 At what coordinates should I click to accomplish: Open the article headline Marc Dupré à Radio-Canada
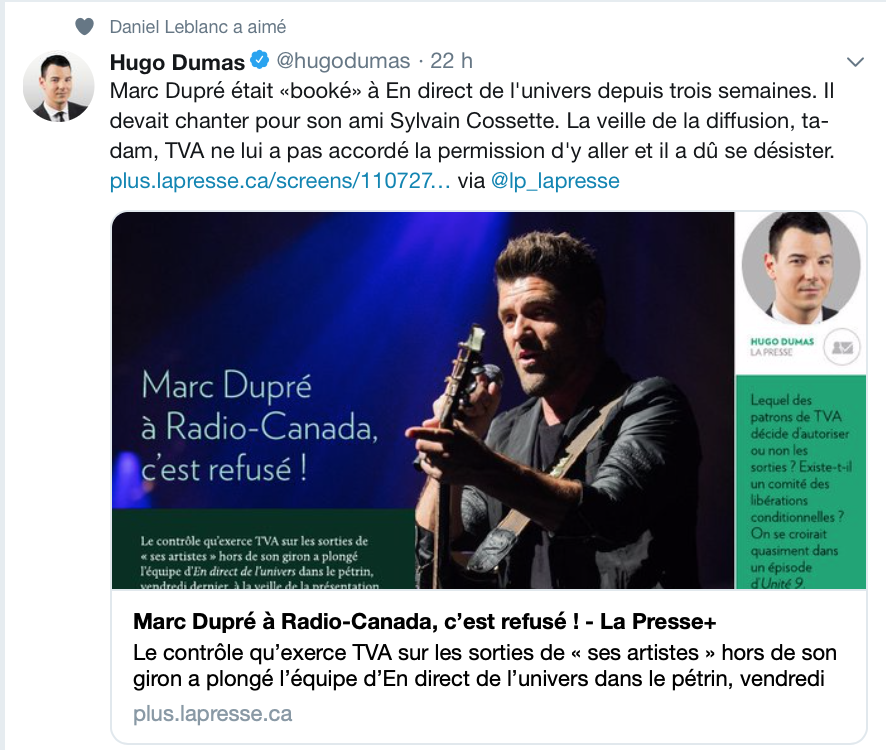coord(424,621)
